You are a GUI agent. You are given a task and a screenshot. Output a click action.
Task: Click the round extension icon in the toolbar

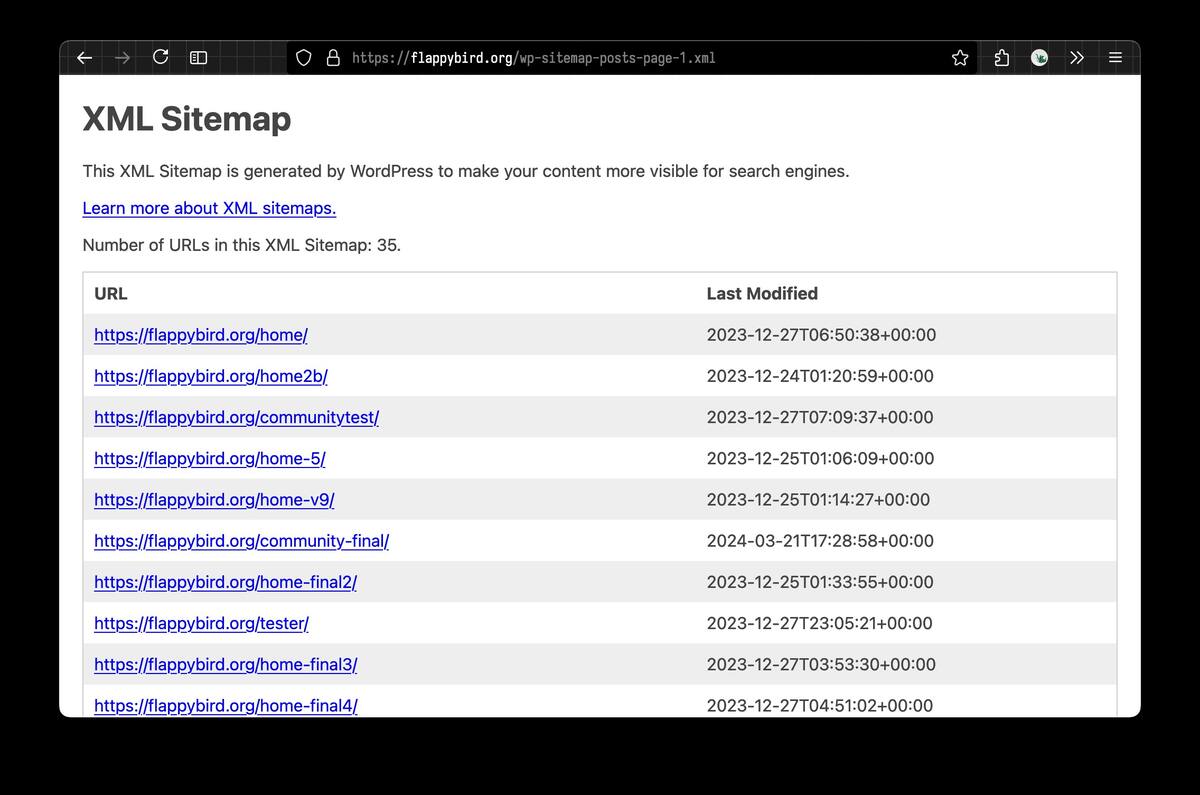(x=1040, y=58)
